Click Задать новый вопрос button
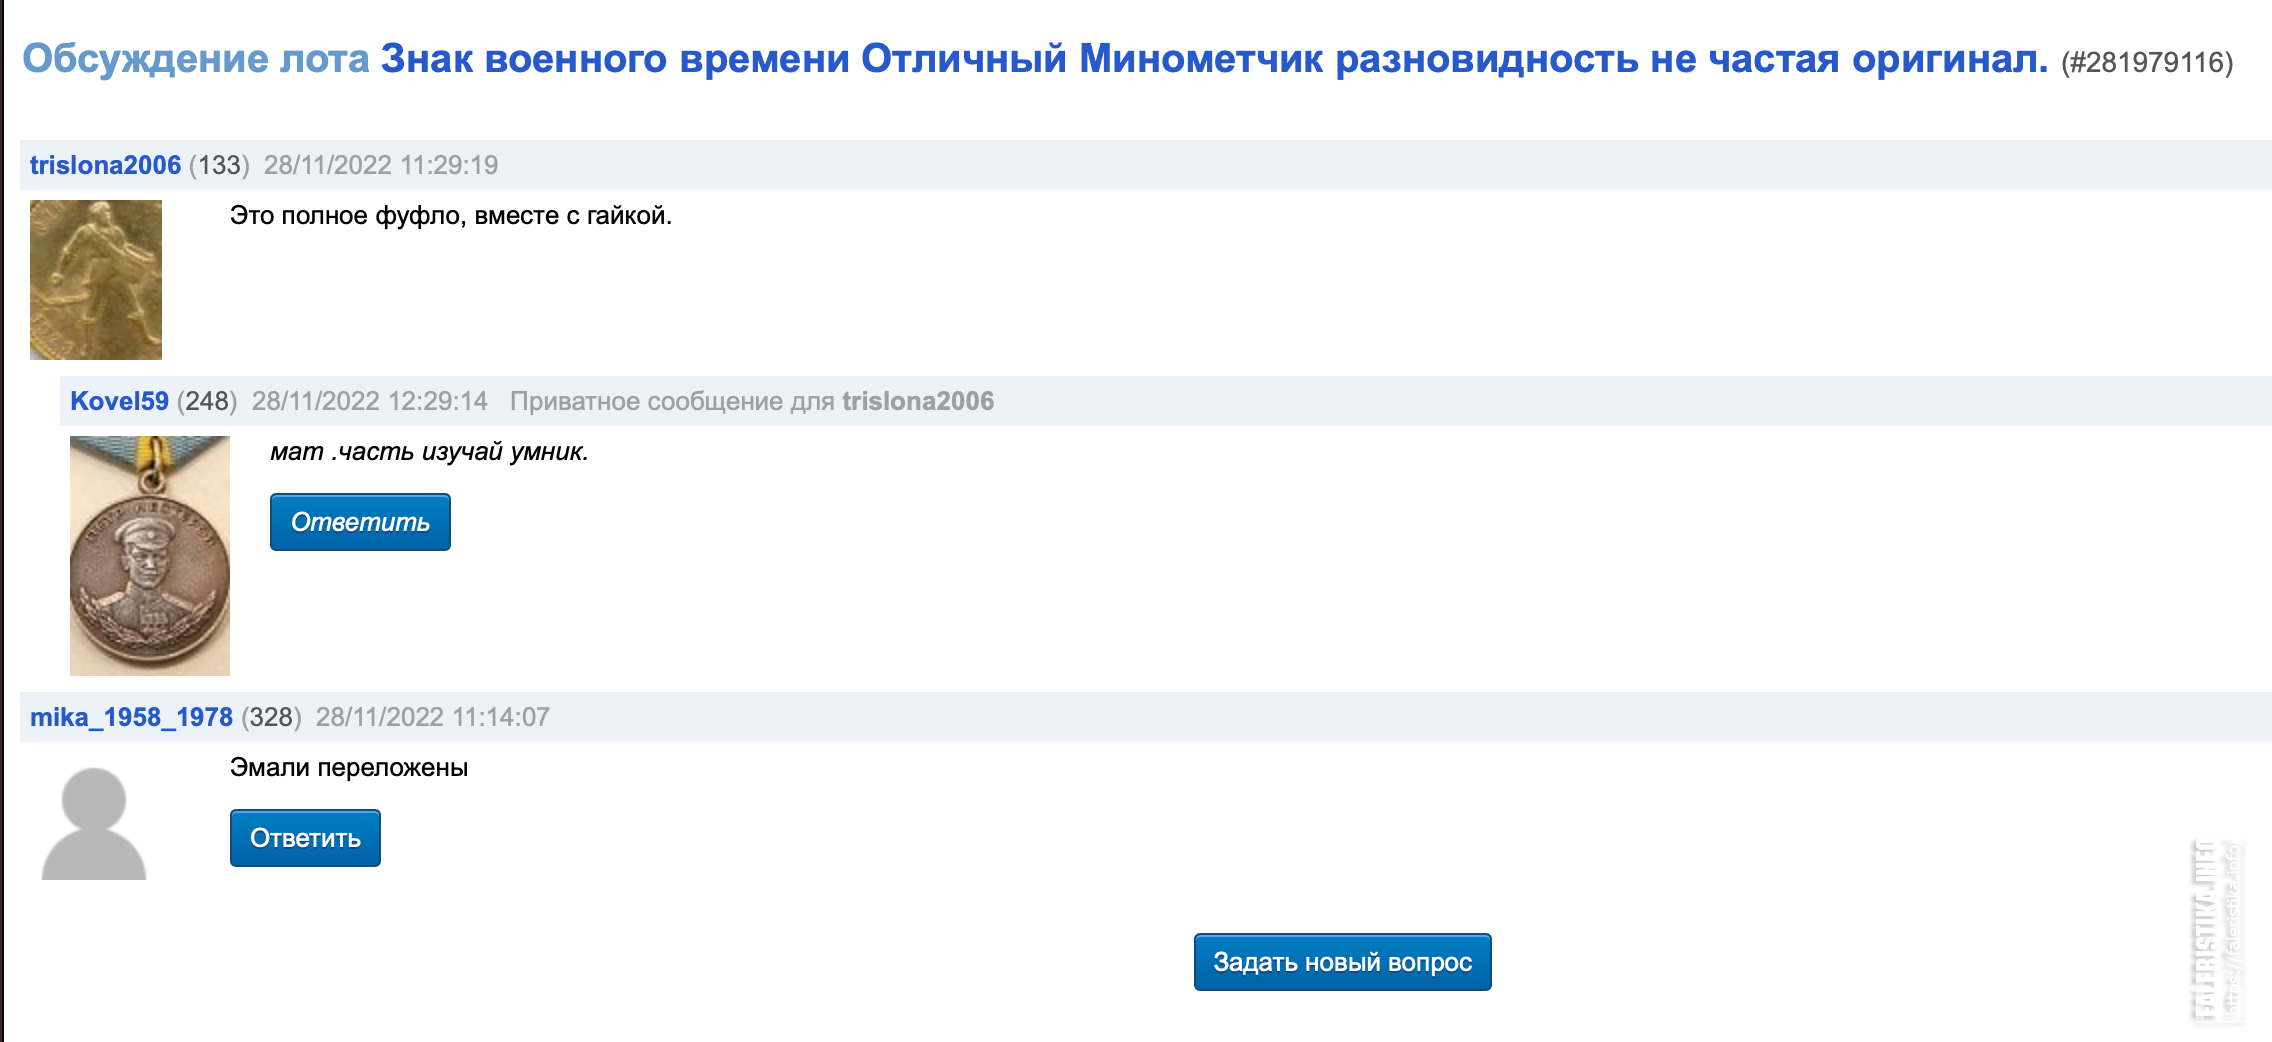2272x1042 pixels. pos(1343,962)
